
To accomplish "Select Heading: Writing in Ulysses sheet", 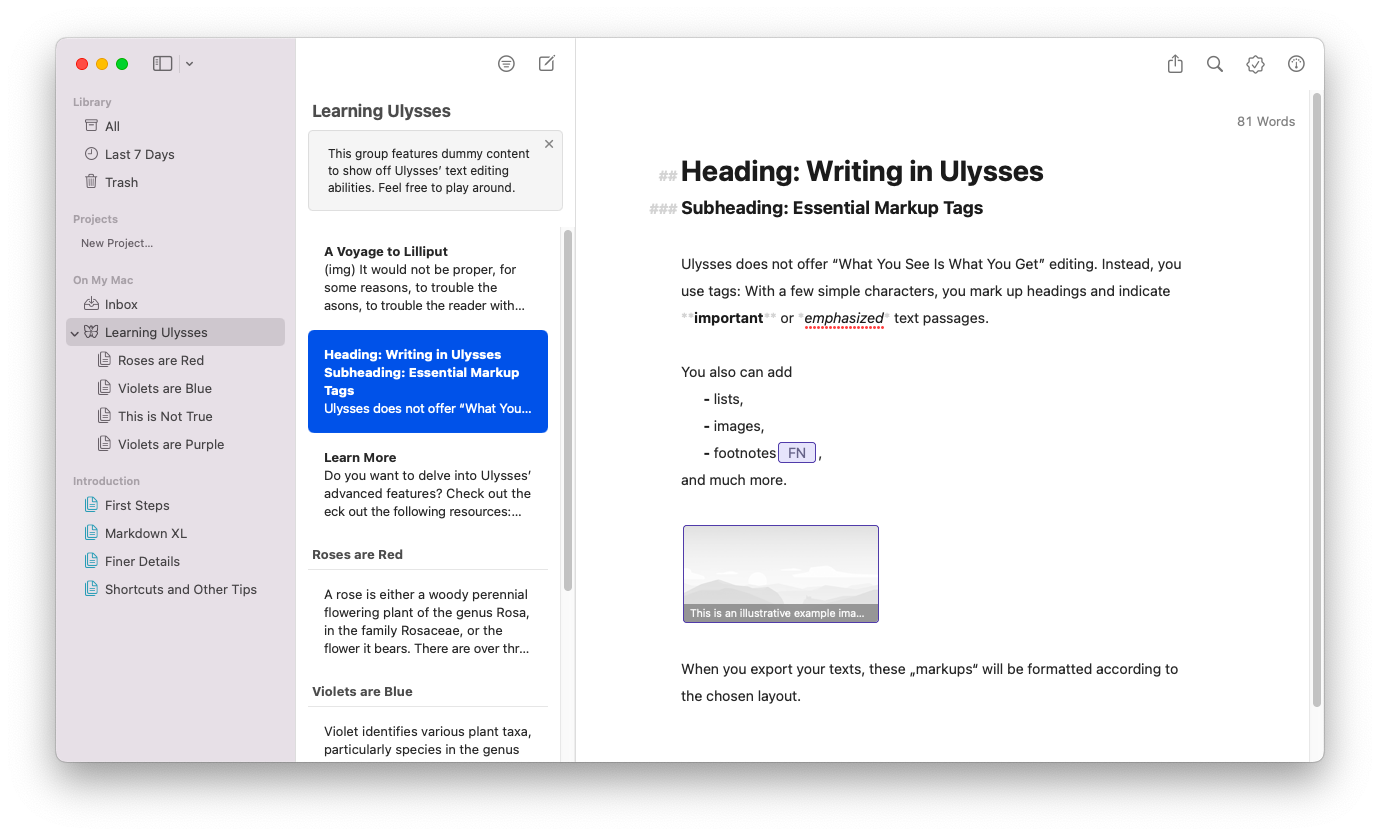I will [428, 381].
